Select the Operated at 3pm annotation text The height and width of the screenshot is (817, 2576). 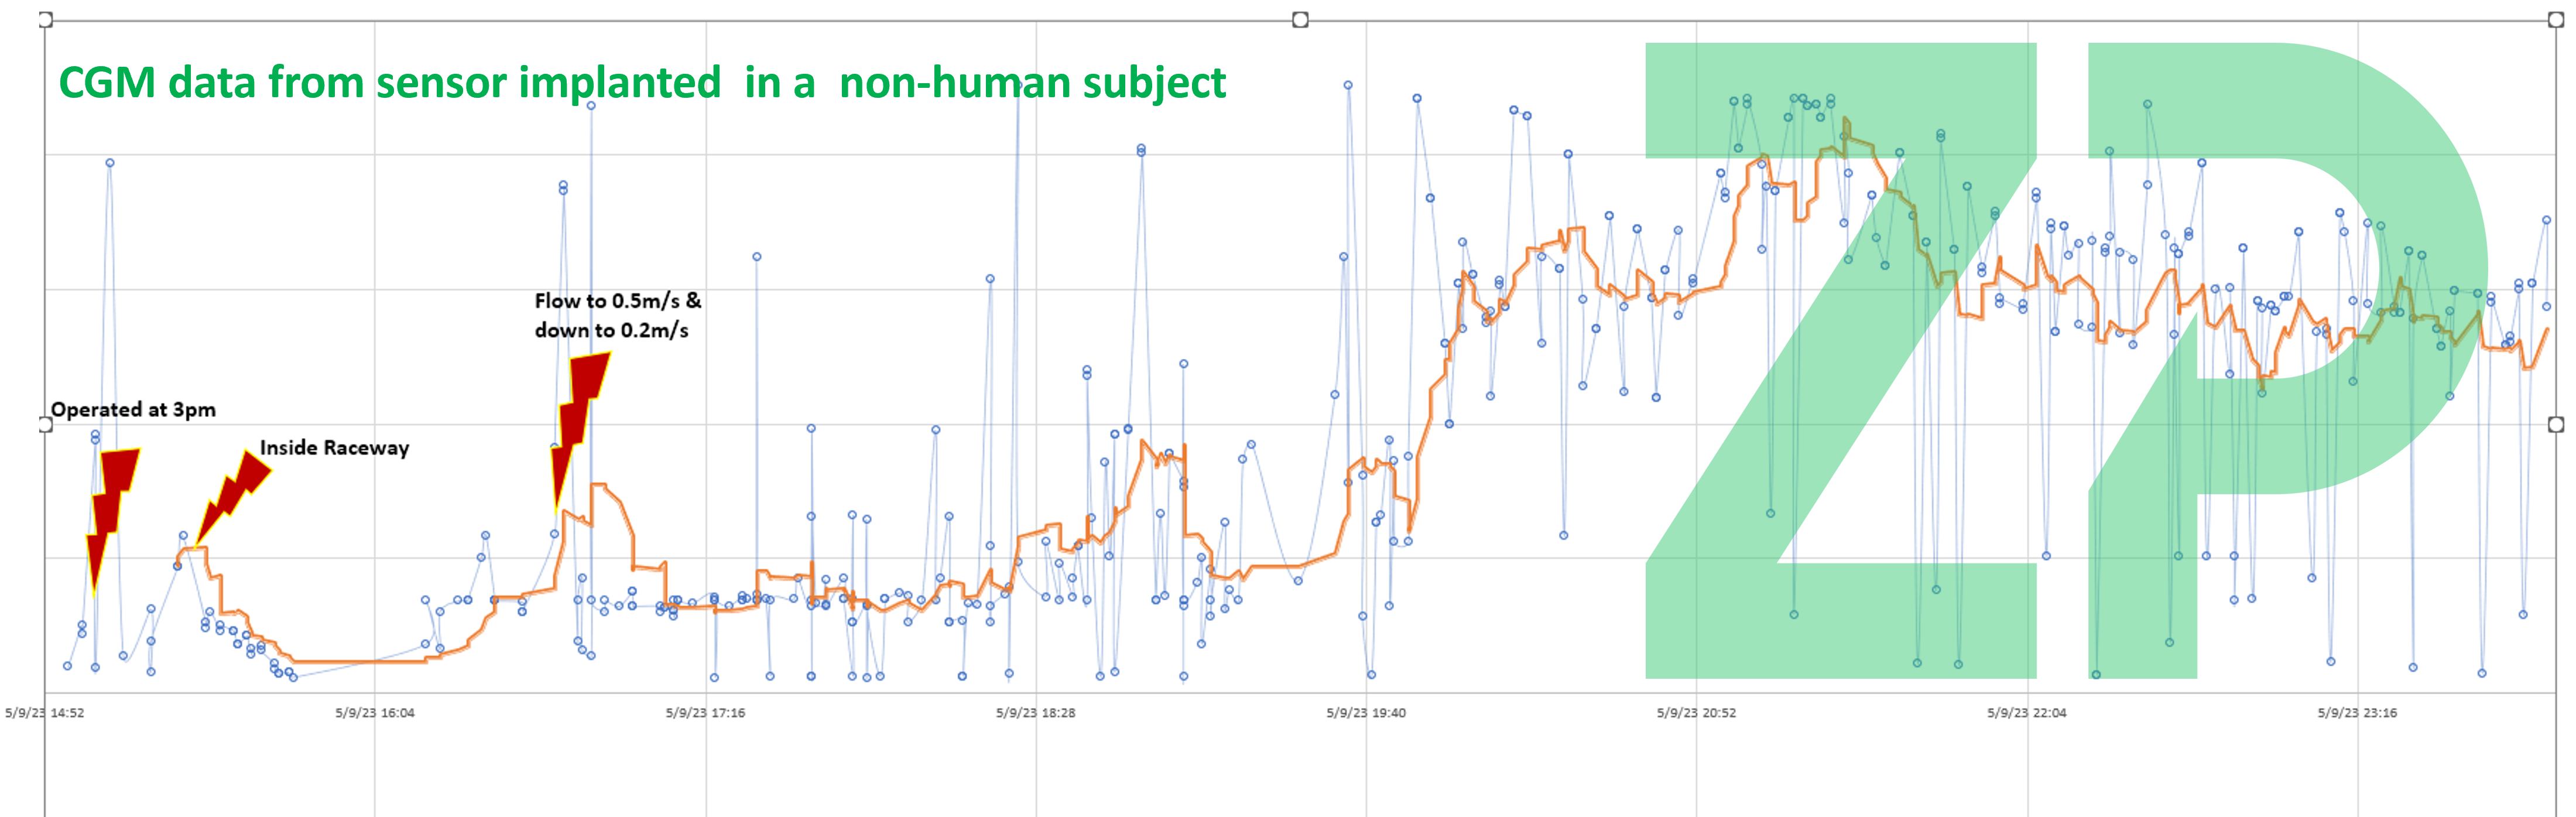coord(133,409)
